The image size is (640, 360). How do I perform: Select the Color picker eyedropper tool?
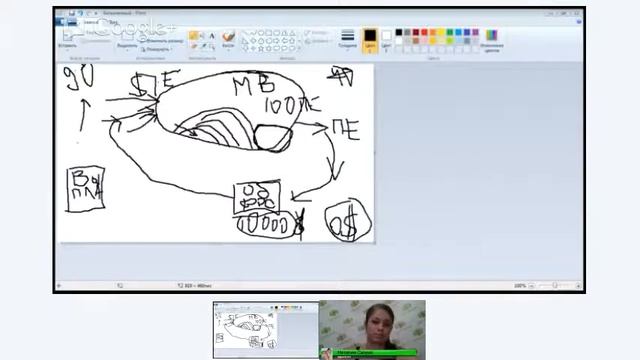[203, 47]
